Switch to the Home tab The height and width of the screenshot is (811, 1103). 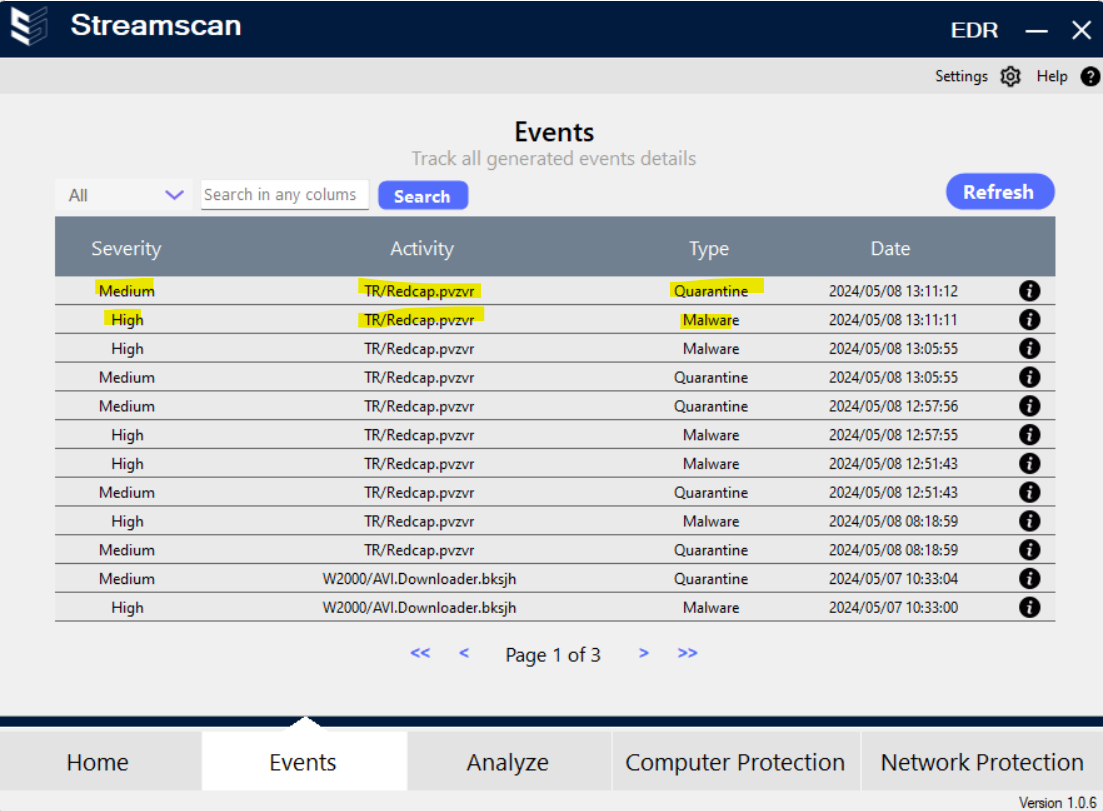101,762
